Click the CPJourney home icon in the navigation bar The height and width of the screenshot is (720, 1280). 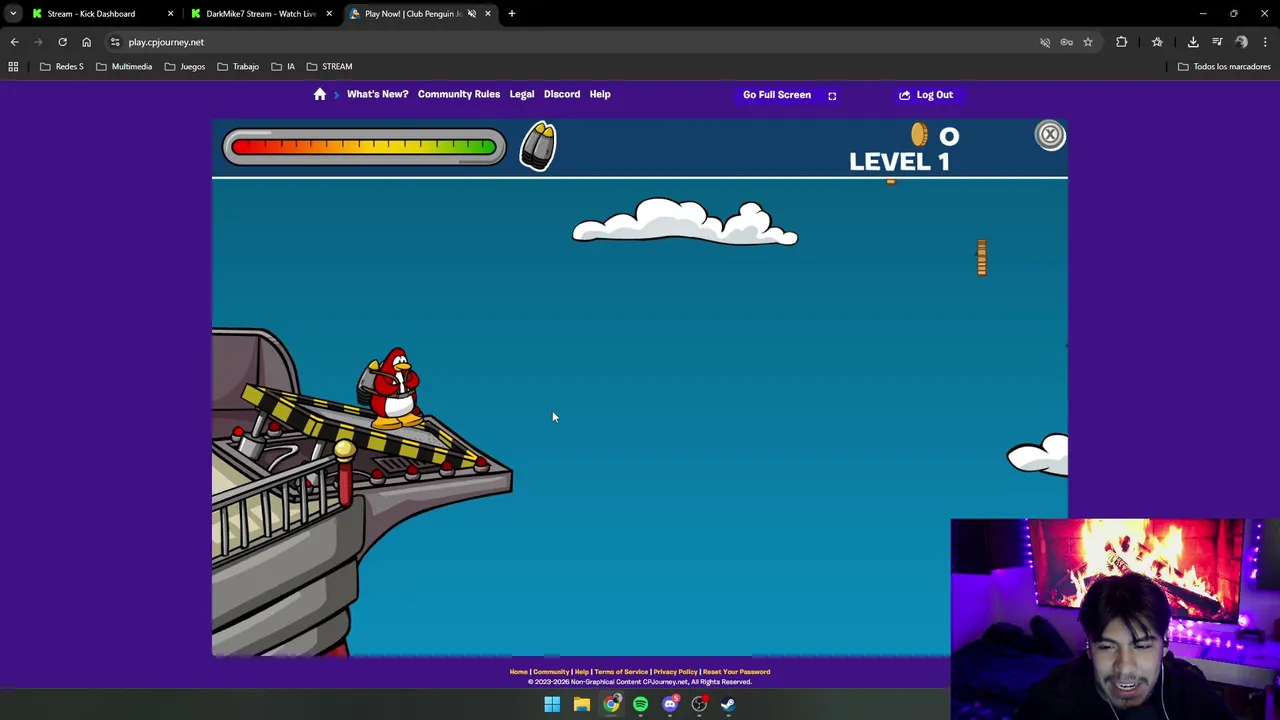tap(320, 94)
